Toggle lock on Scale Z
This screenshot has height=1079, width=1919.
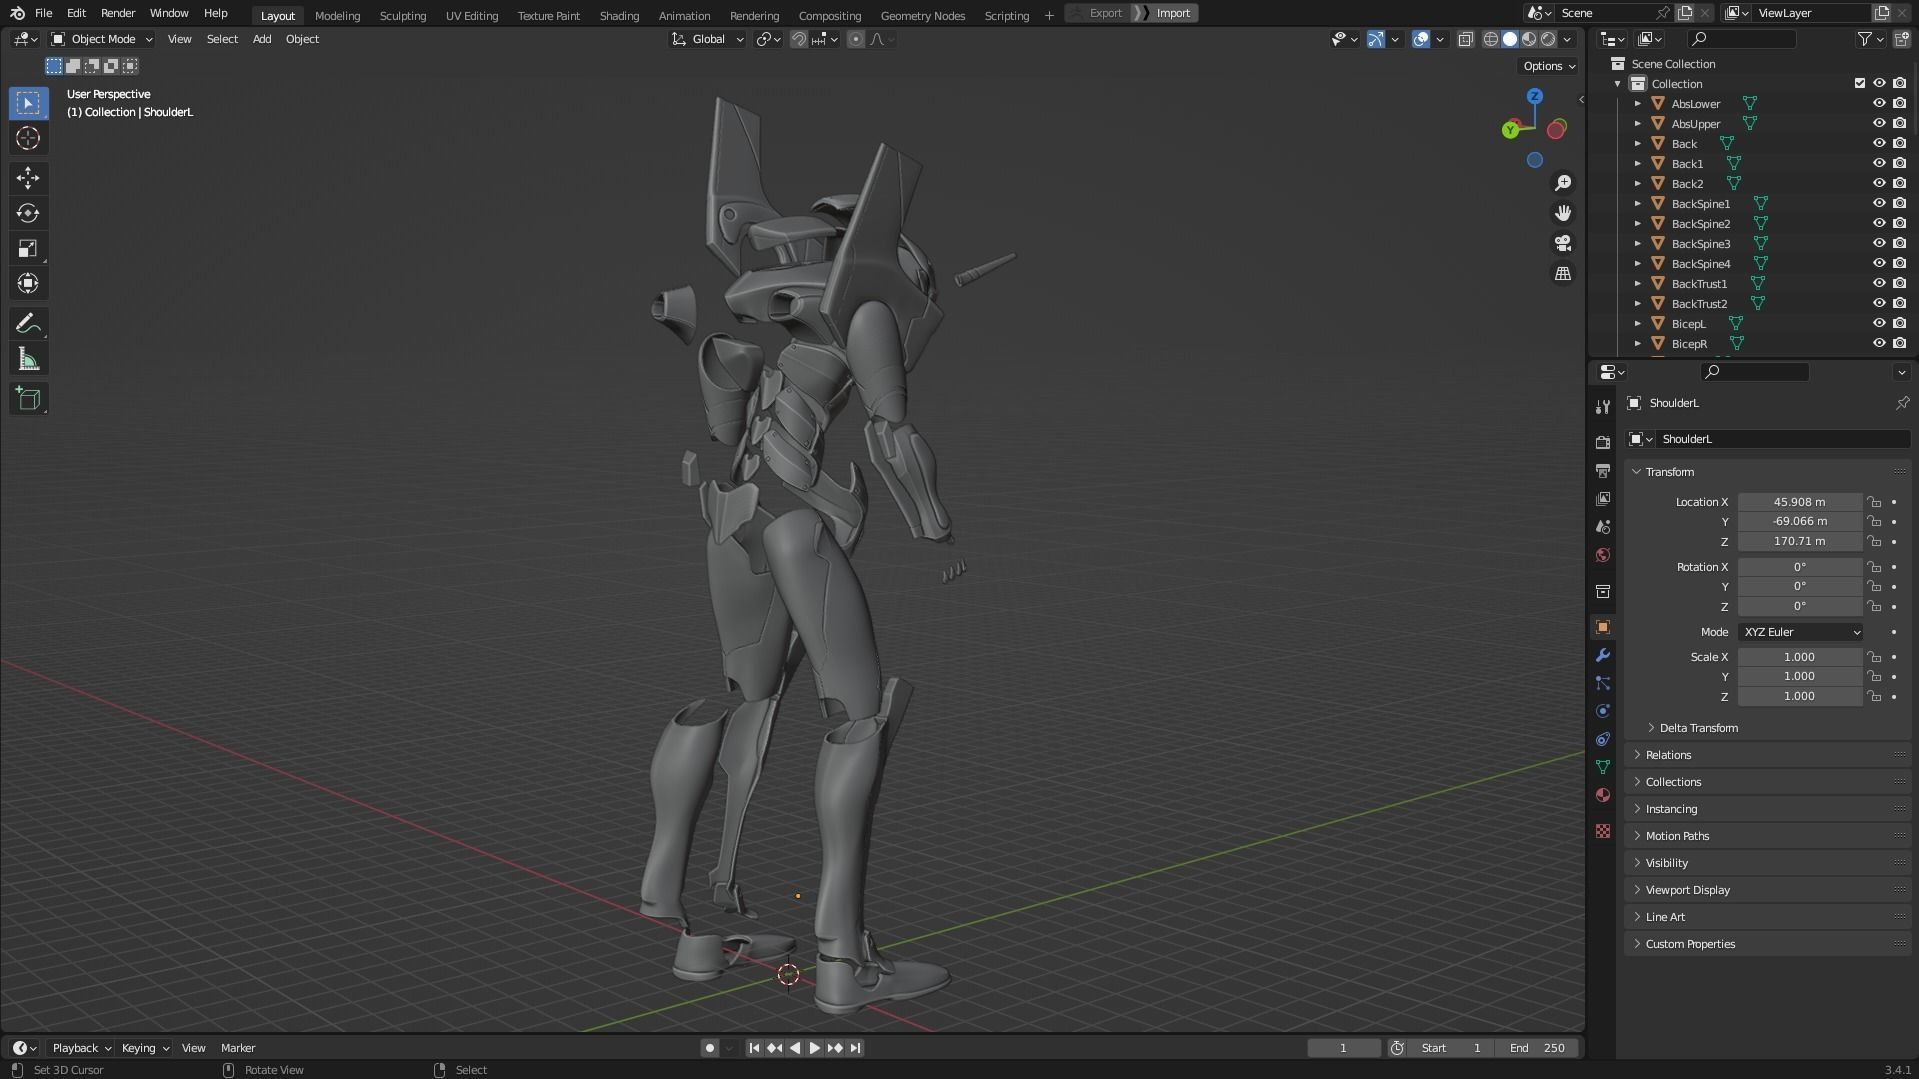coord(1875,696)
